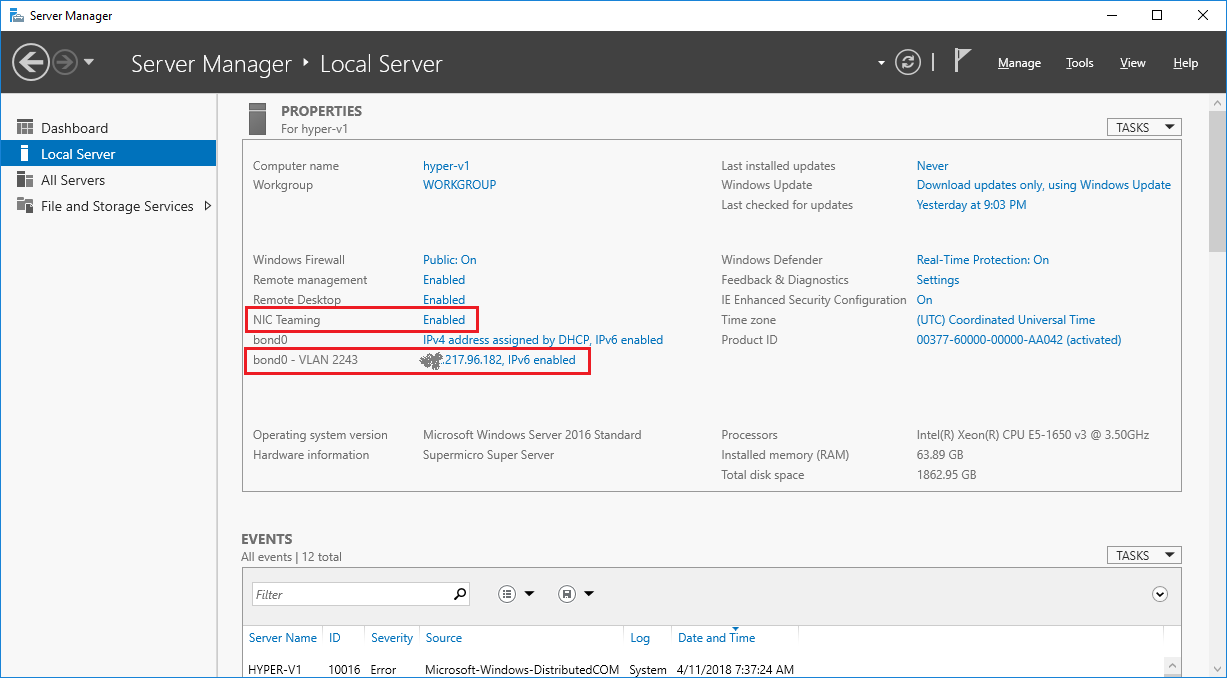Open Windows Firewall Public: On link
The width and height of the screenshot is (1227, 678).
pos(449,260)
